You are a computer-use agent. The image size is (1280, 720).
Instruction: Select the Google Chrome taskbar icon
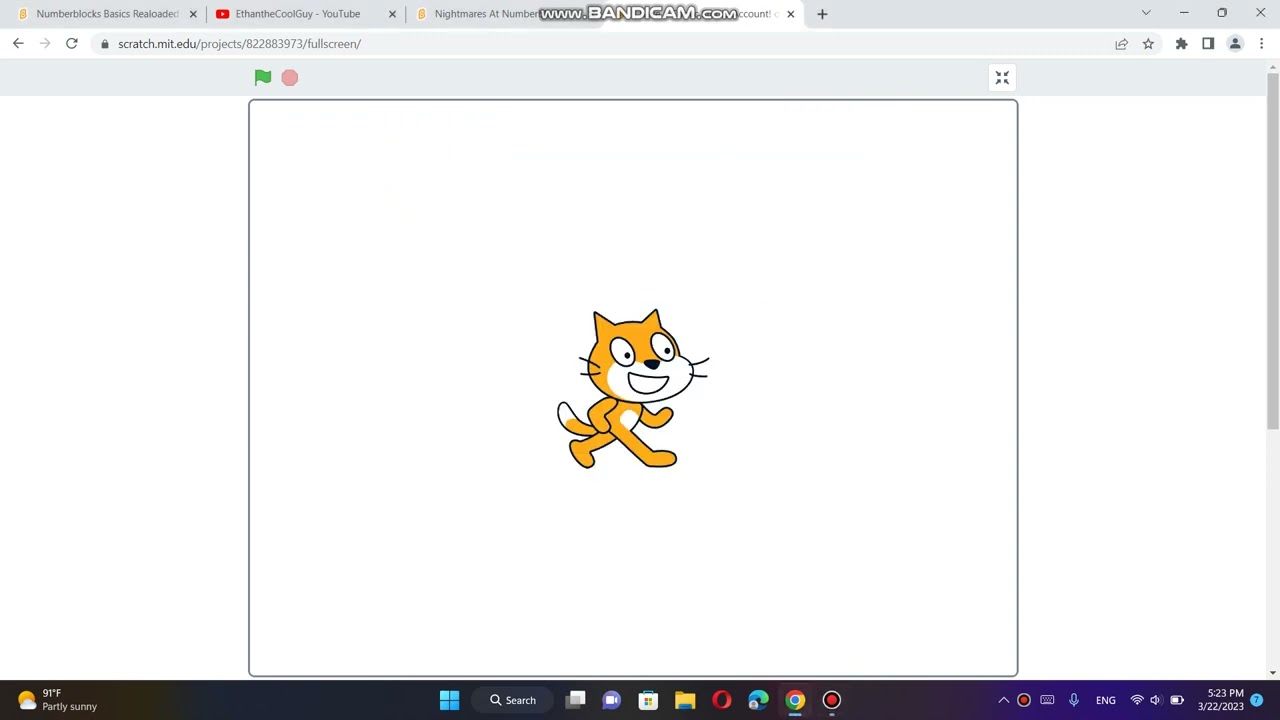coord(795,700)
